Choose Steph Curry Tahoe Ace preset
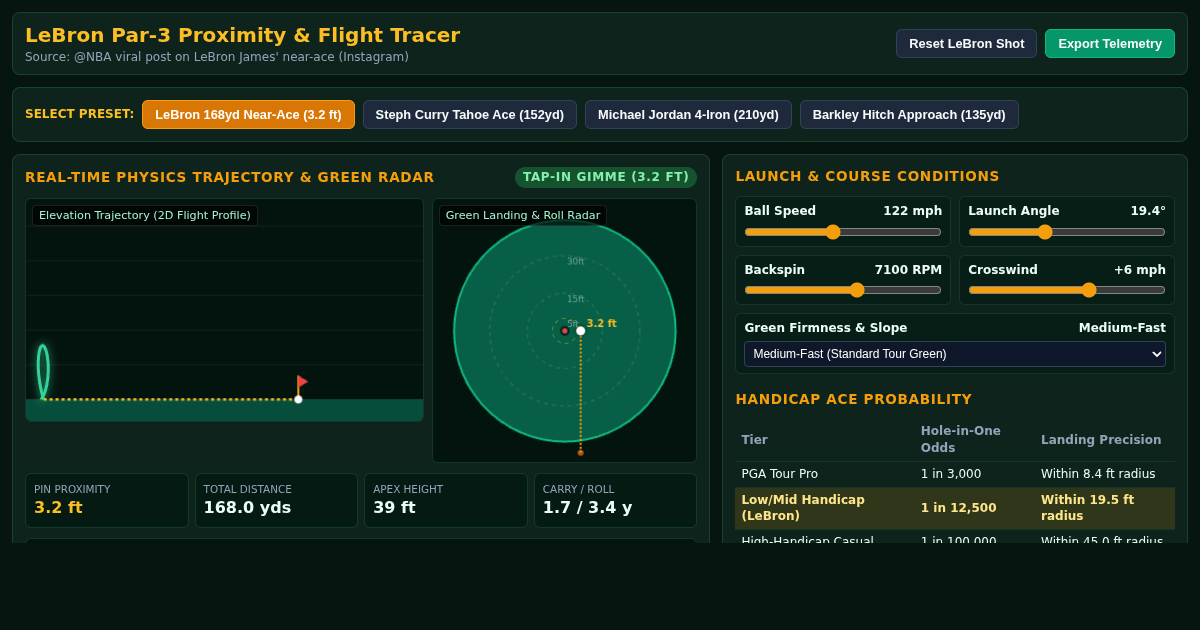 tap(470, 114)
